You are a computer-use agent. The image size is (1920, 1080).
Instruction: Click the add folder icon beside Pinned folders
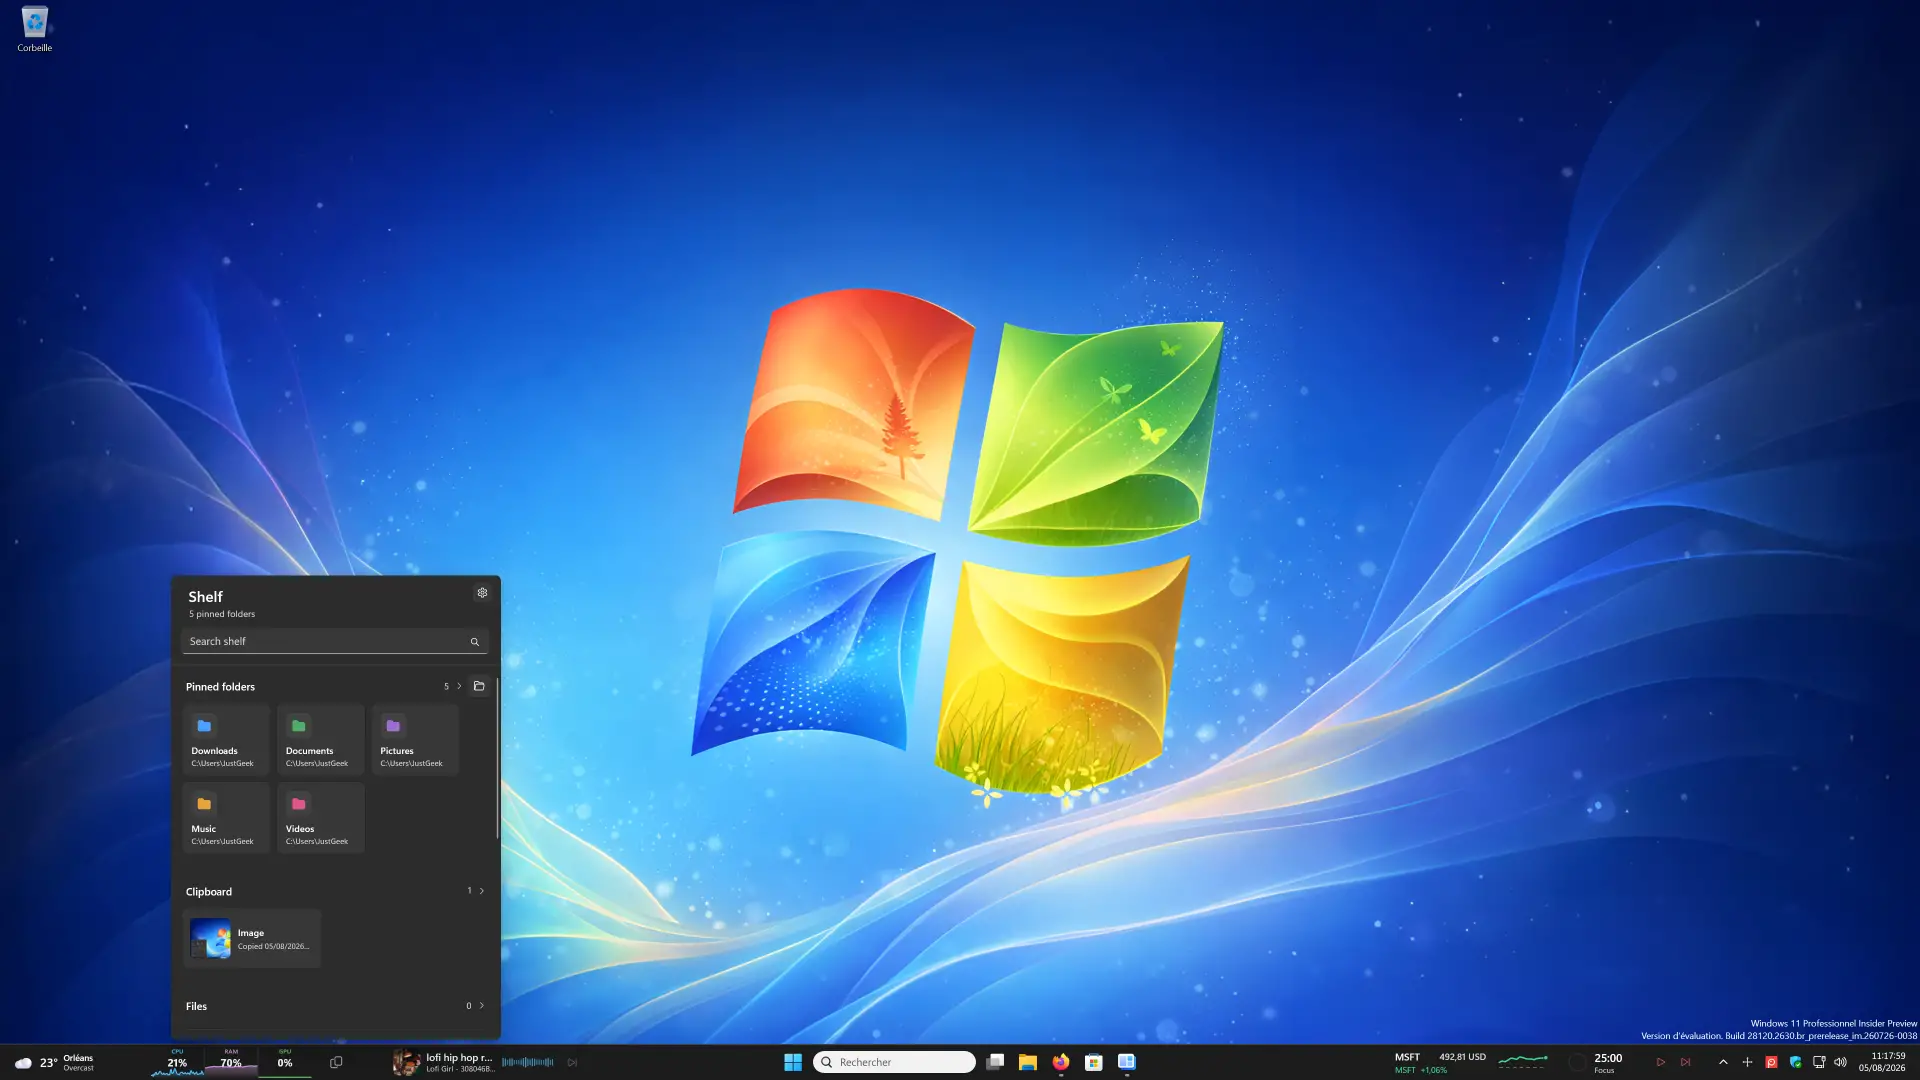pyautogui.click(x=479, y=686)
